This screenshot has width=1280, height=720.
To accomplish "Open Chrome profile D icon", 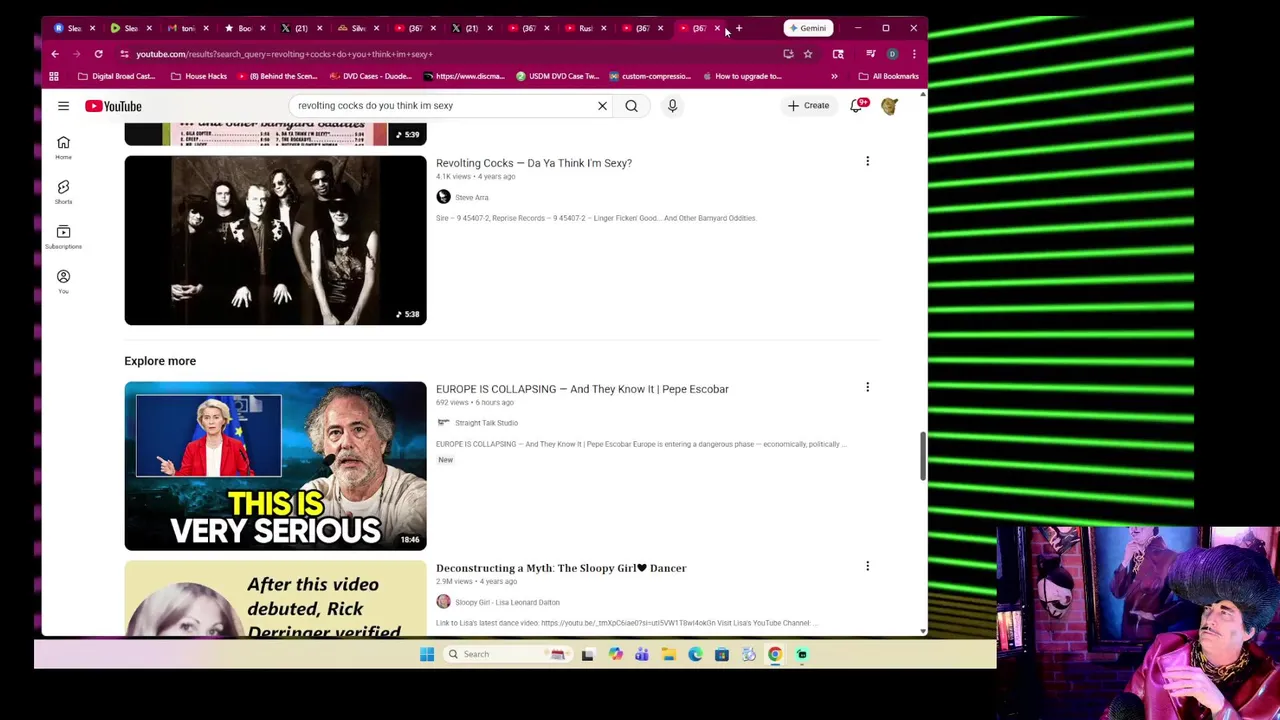I will click(x=892, y=54).
